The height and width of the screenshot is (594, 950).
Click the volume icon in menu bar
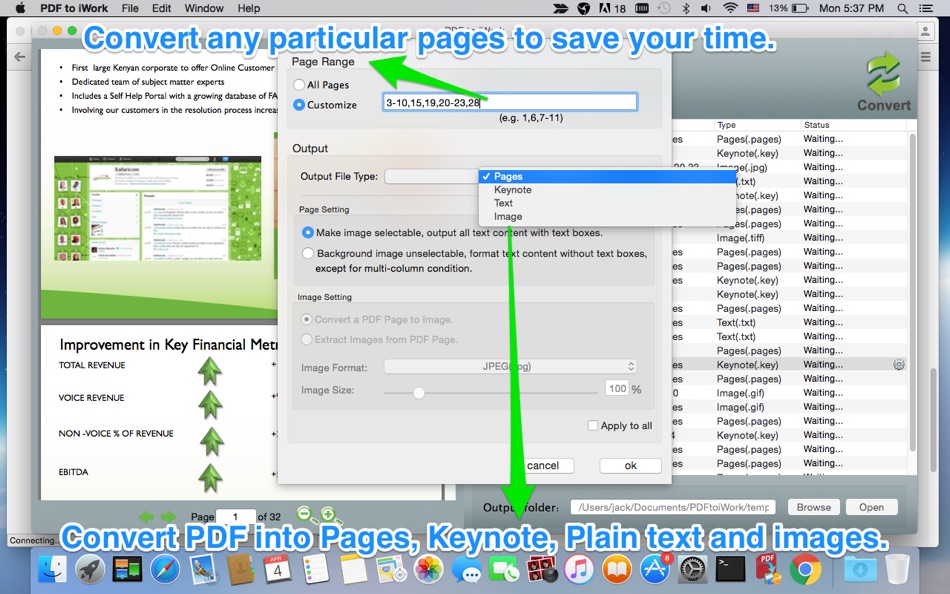point(706,8)
